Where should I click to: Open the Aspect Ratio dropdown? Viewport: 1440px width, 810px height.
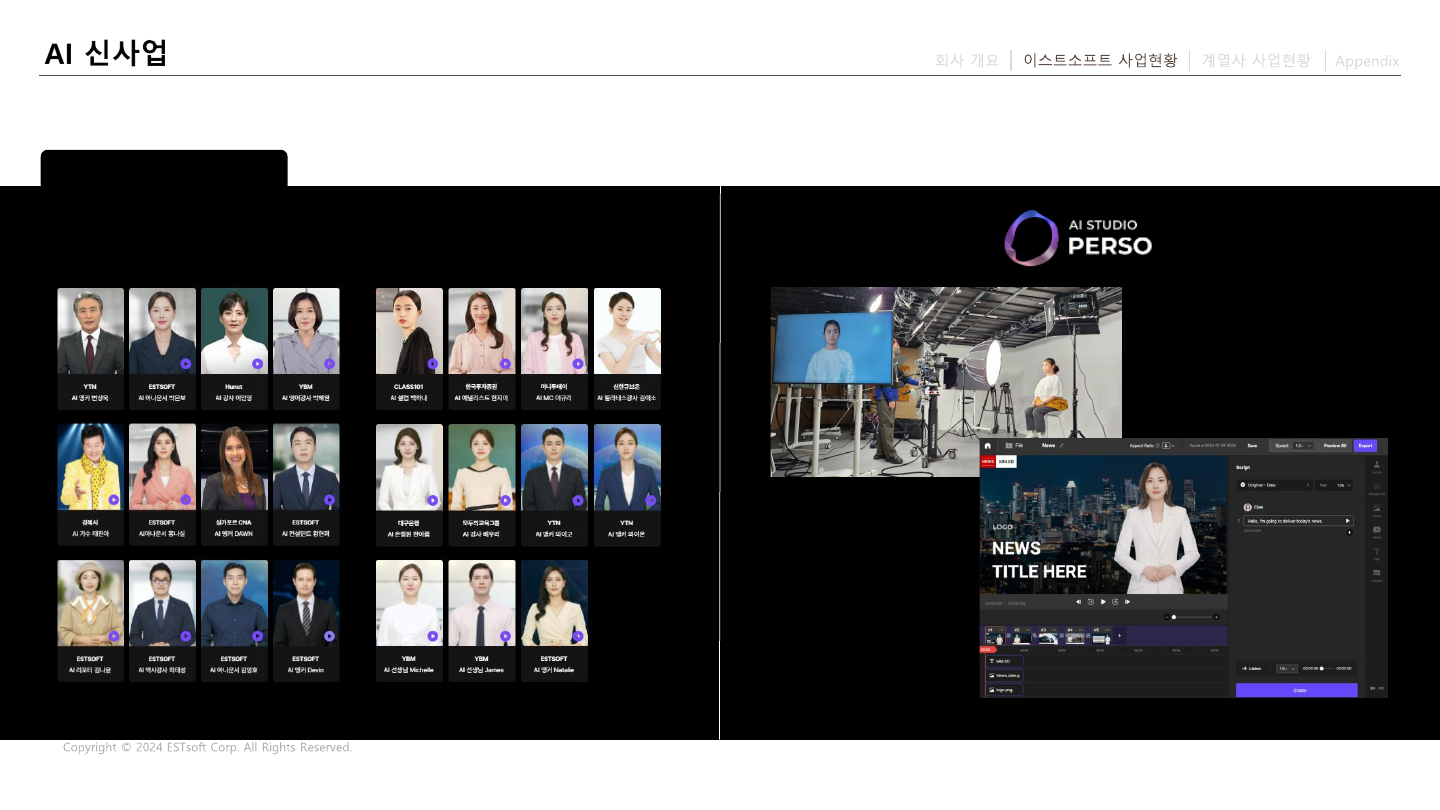coord(1168,445)
